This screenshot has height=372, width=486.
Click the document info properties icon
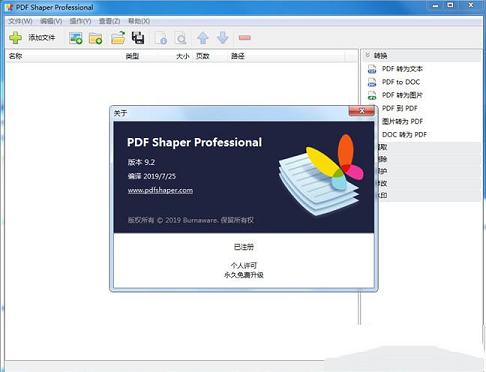tap(161, 38)
